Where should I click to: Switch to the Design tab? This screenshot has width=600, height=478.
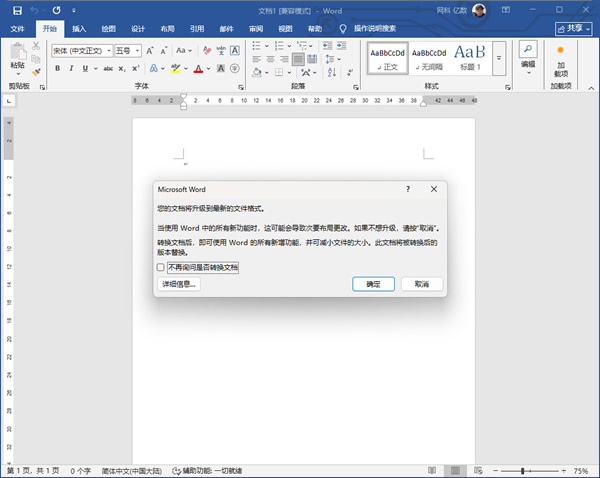coord(138,29)
